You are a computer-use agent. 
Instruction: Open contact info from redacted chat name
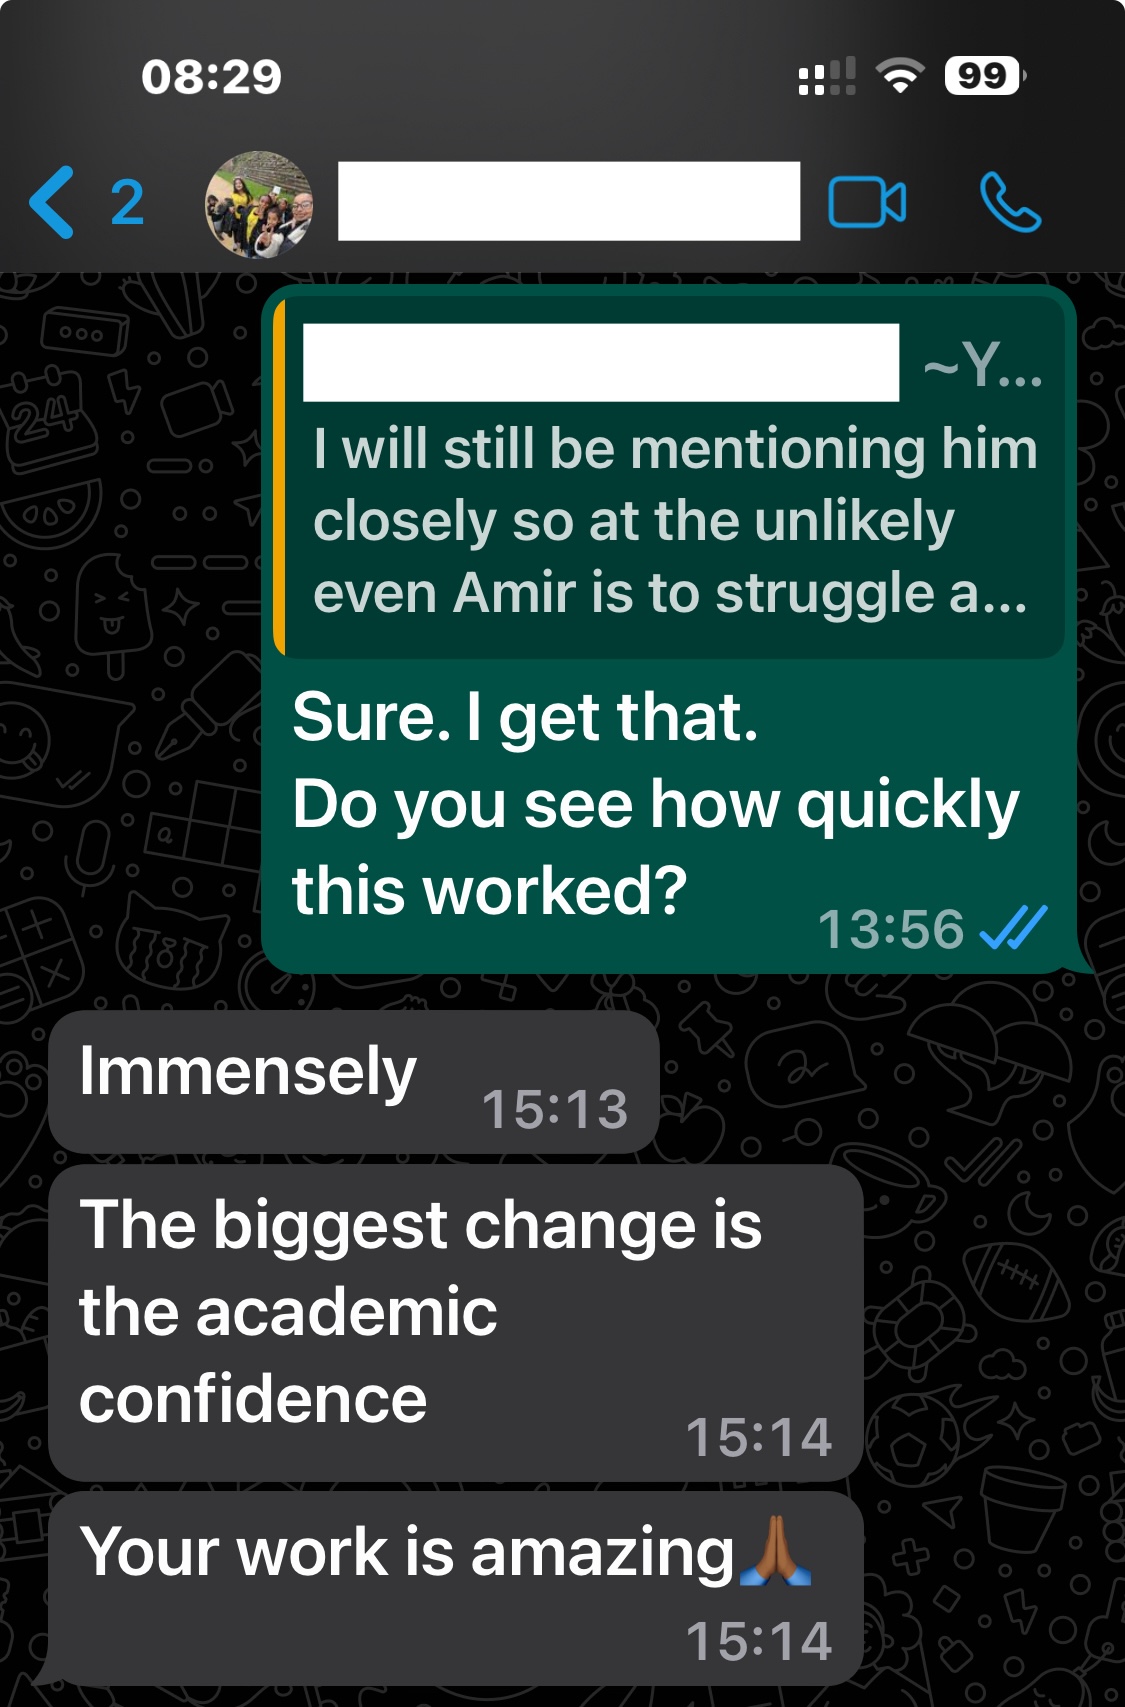[569, 201]
